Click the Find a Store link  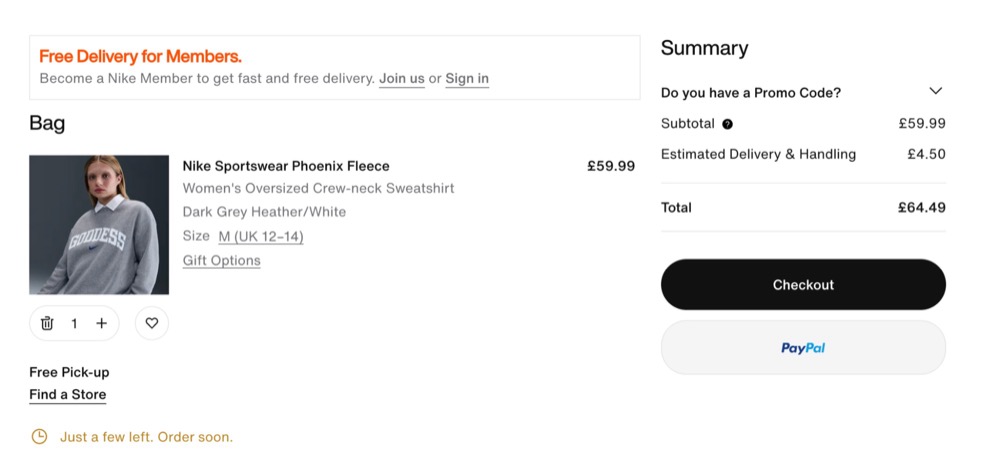pos(68,395)
